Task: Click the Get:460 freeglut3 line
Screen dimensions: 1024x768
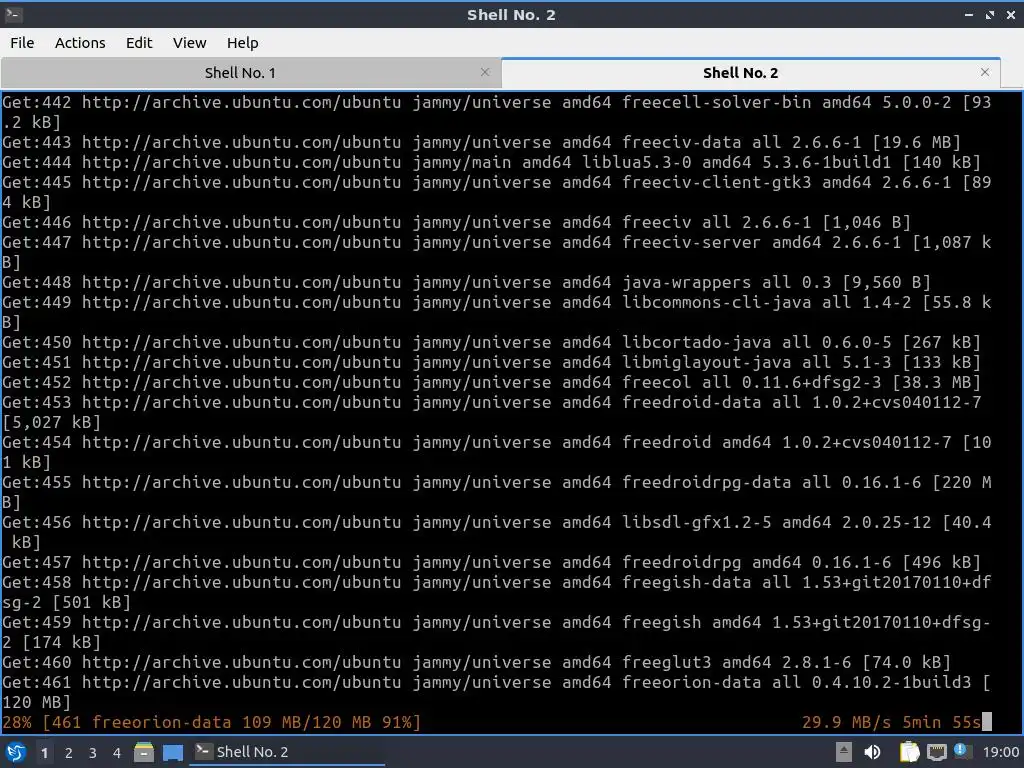Action: coord(476,662)
